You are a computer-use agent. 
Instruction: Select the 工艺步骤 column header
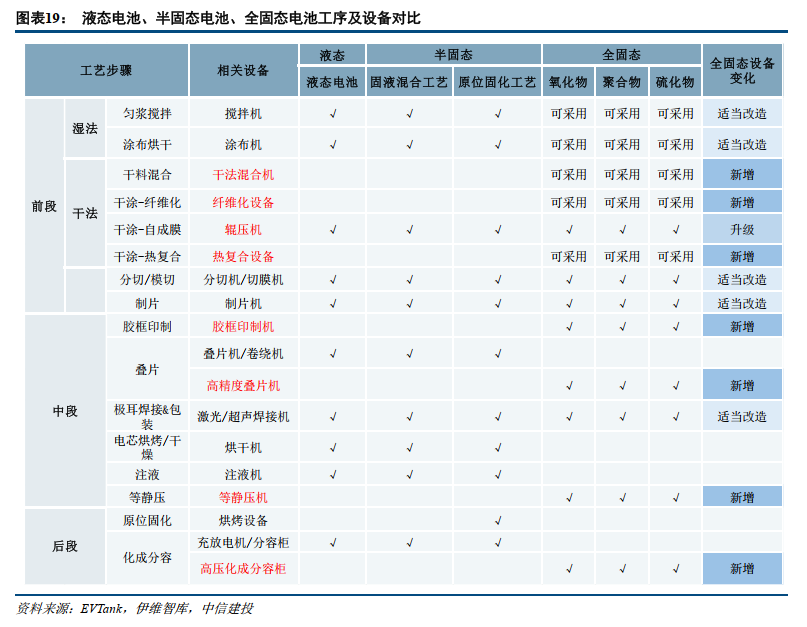(x=106, y=70)
